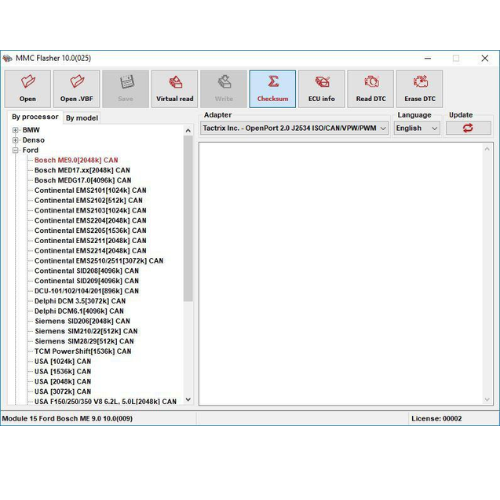
Task: Click the Denso tree label
Action: (33, 140)
